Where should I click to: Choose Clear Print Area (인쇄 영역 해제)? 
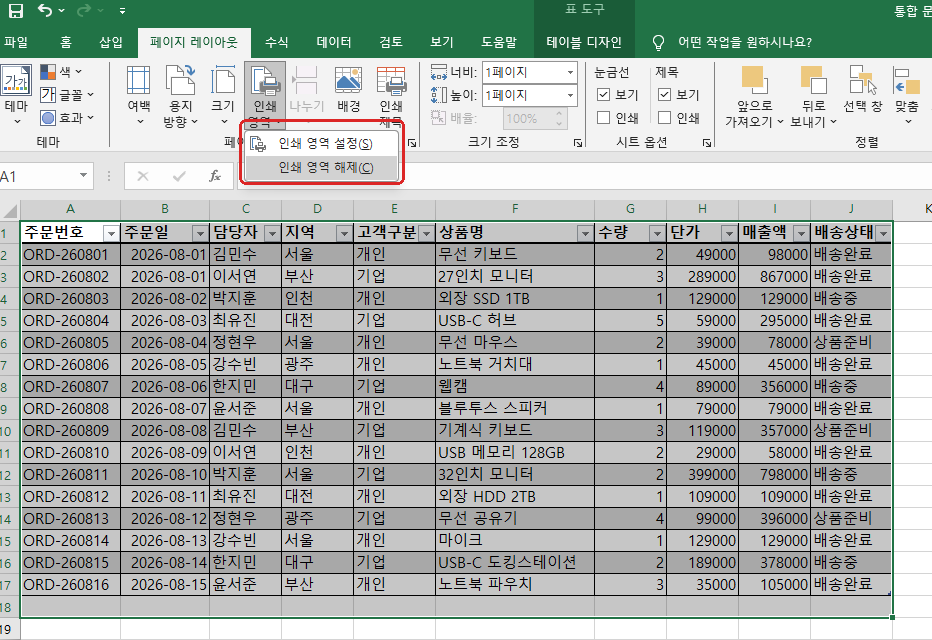pos(322,168)
